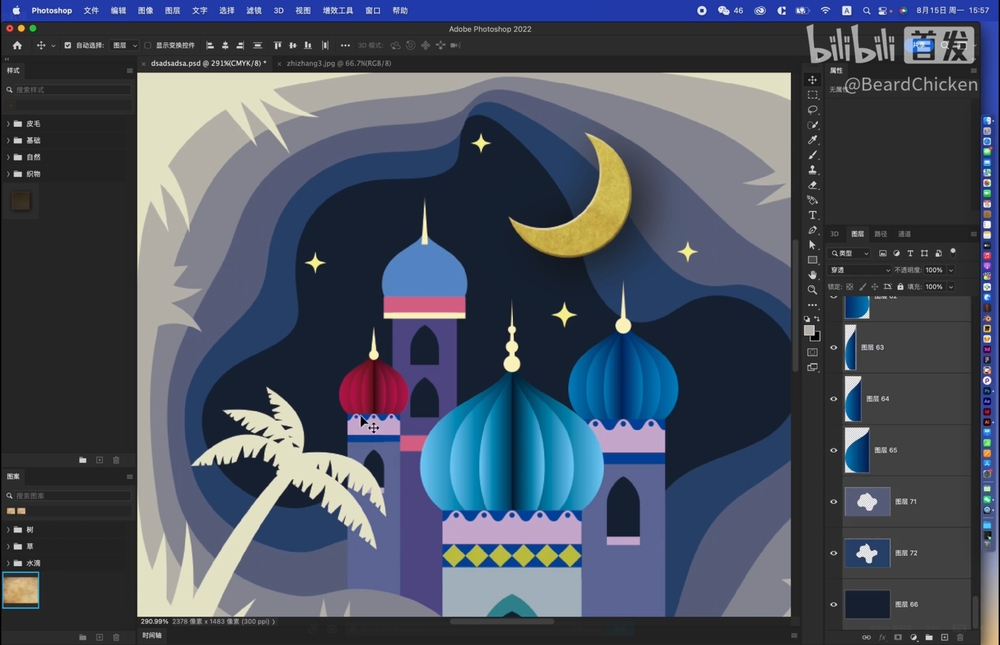
Task: Expand the 皮毛 styles folder
Action: tap(8, 124)
